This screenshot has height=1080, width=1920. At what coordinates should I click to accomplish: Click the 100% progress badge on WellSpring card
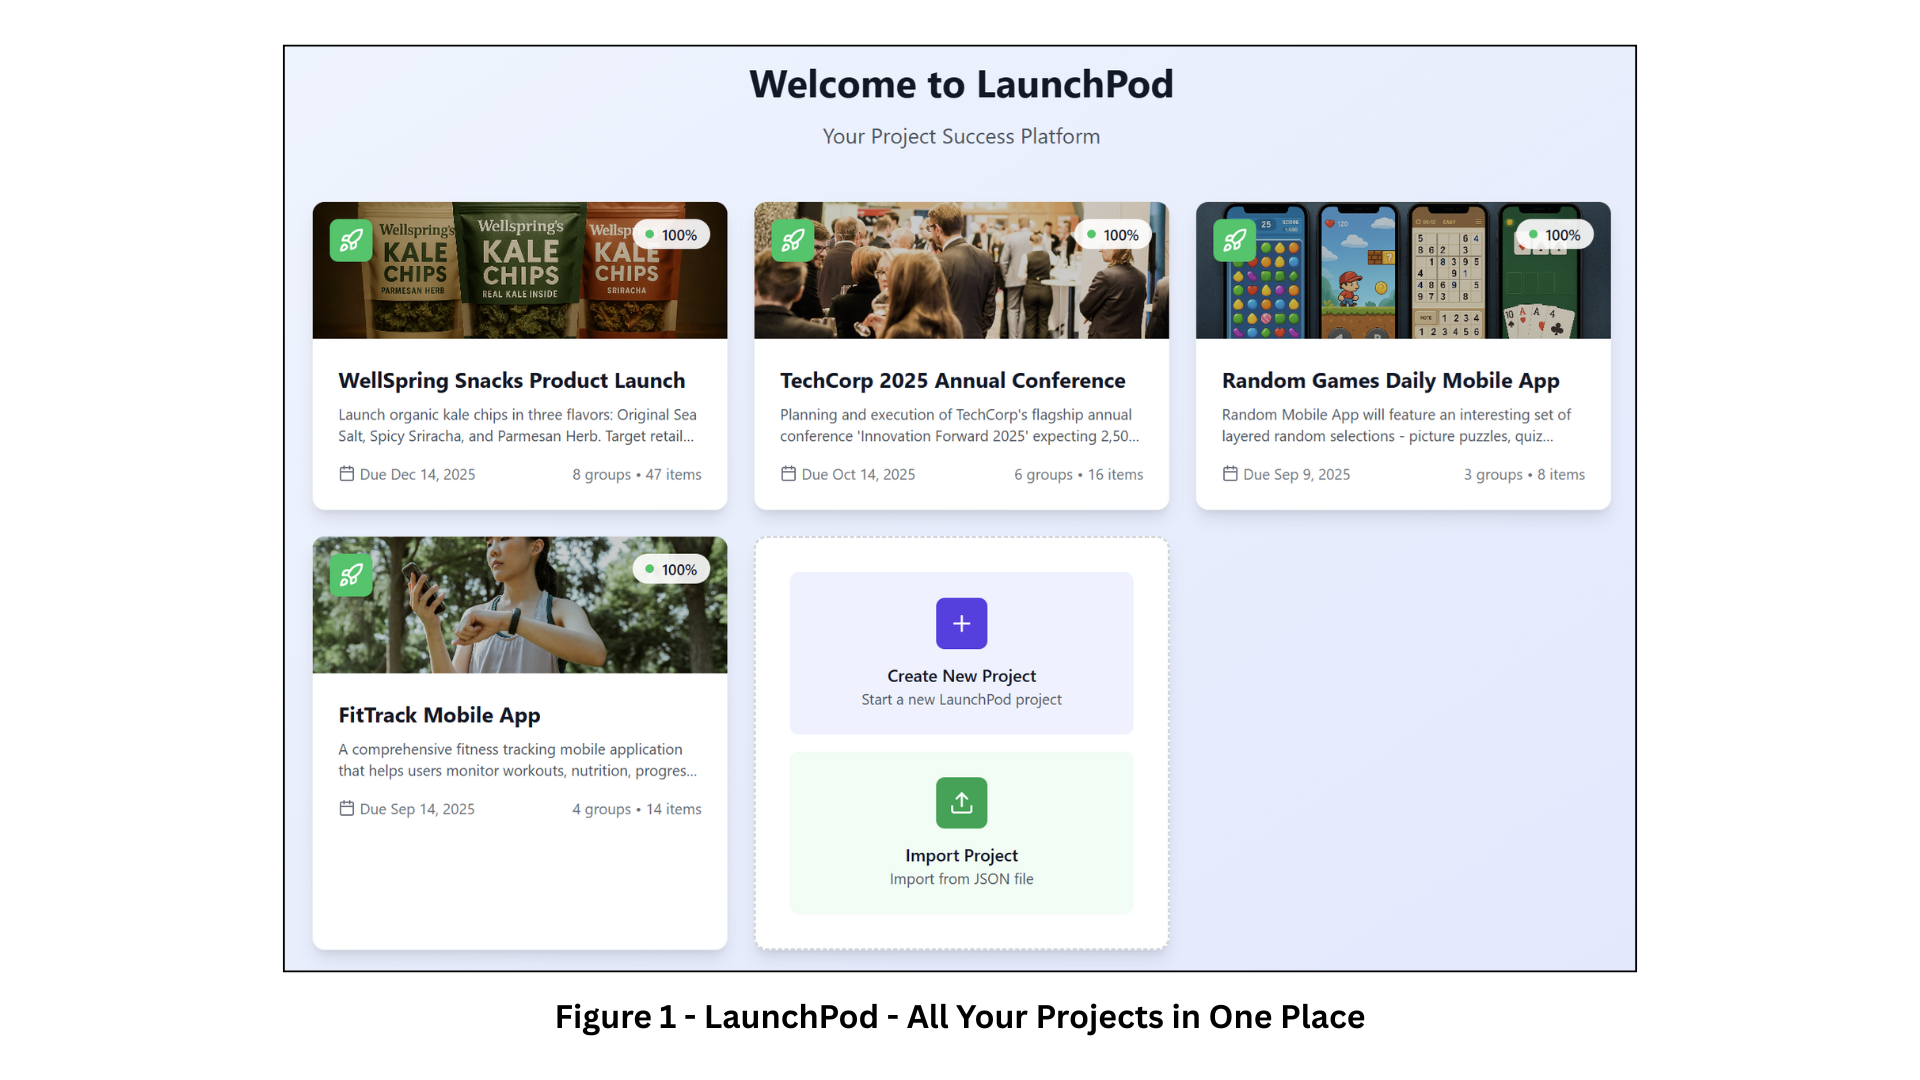671,235
